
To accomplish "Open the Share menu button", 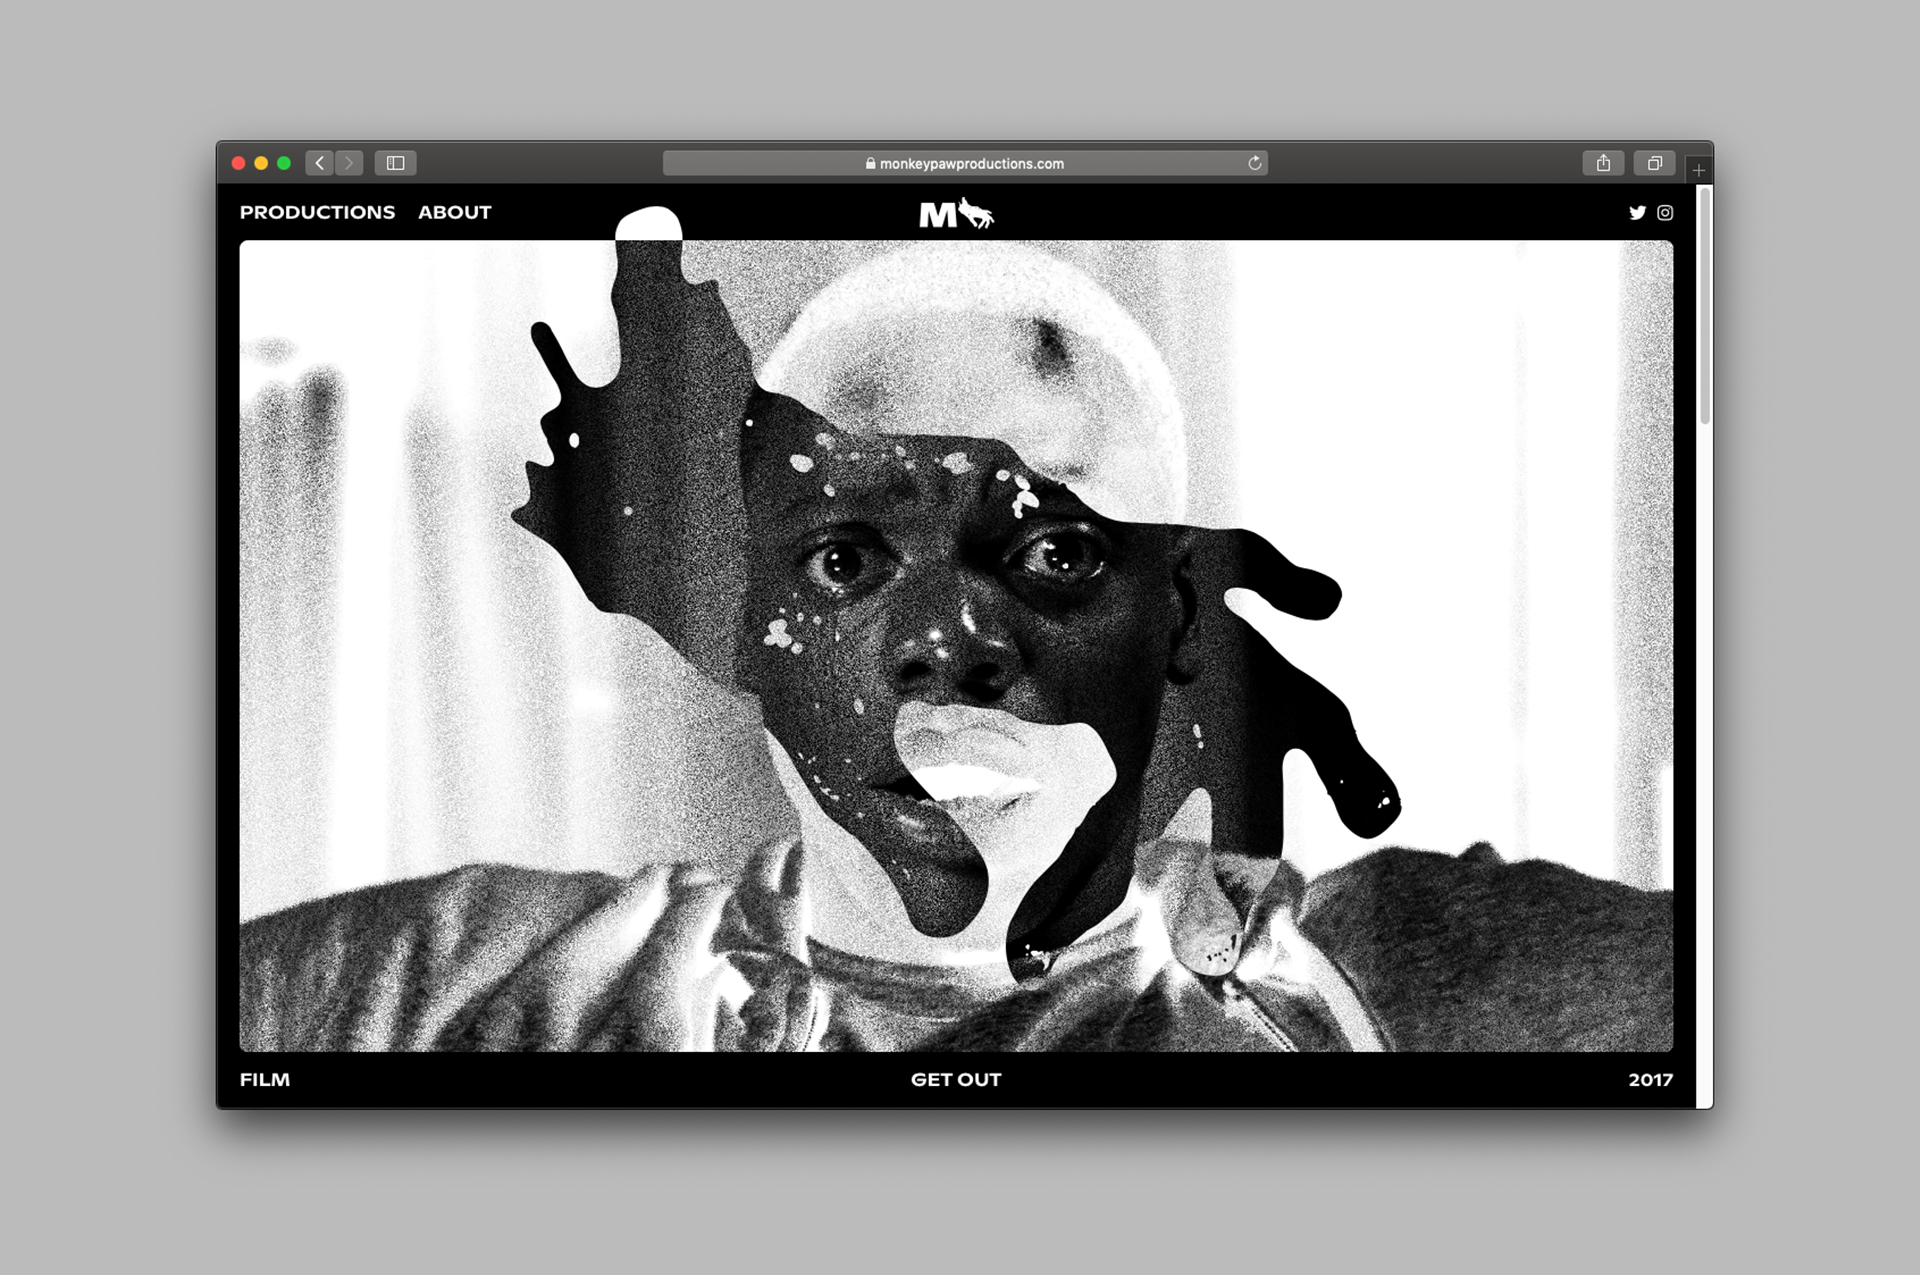I will (x=1603, y=163).
